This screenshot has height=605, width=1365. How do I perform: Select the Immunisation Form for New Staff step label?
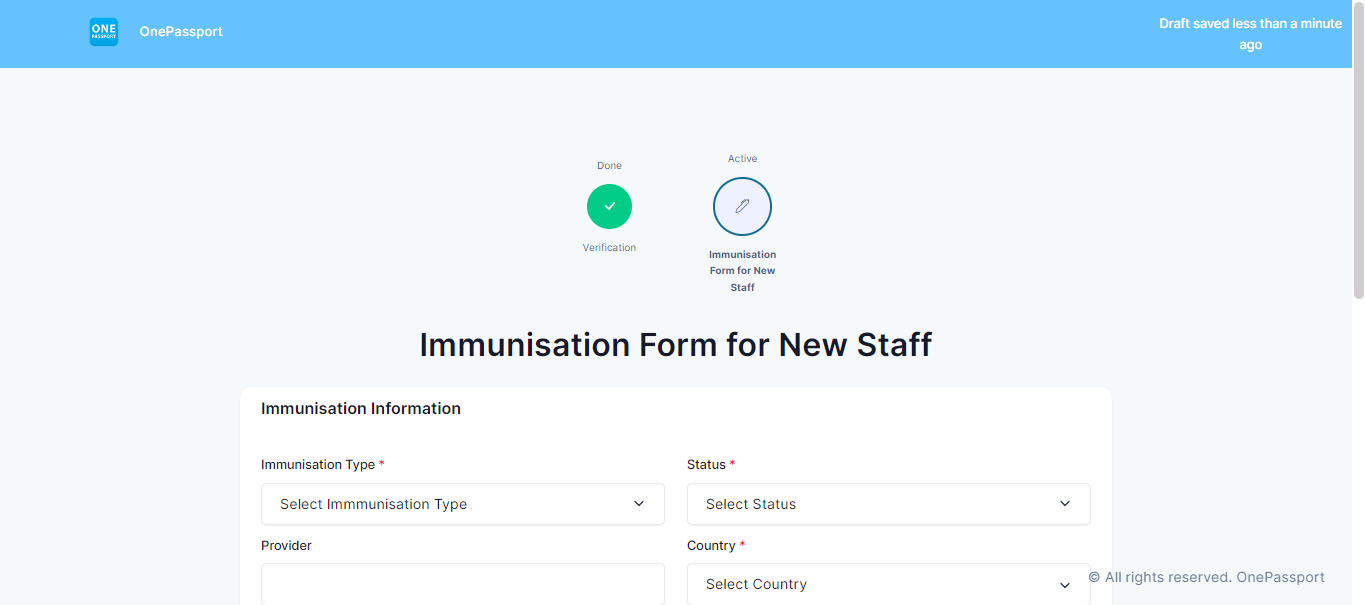tap(742, 271)
